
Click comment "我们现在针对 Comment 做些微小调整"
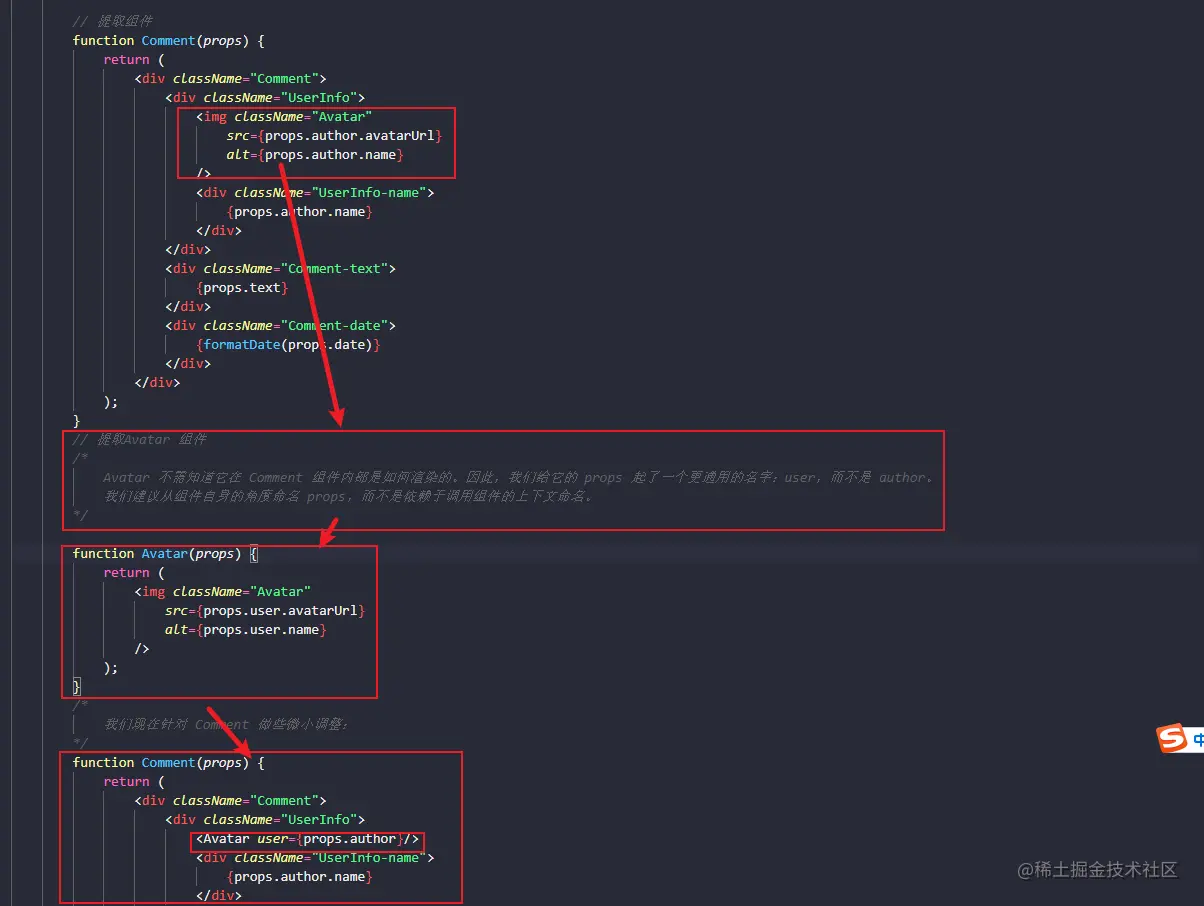tap(226, 724)
